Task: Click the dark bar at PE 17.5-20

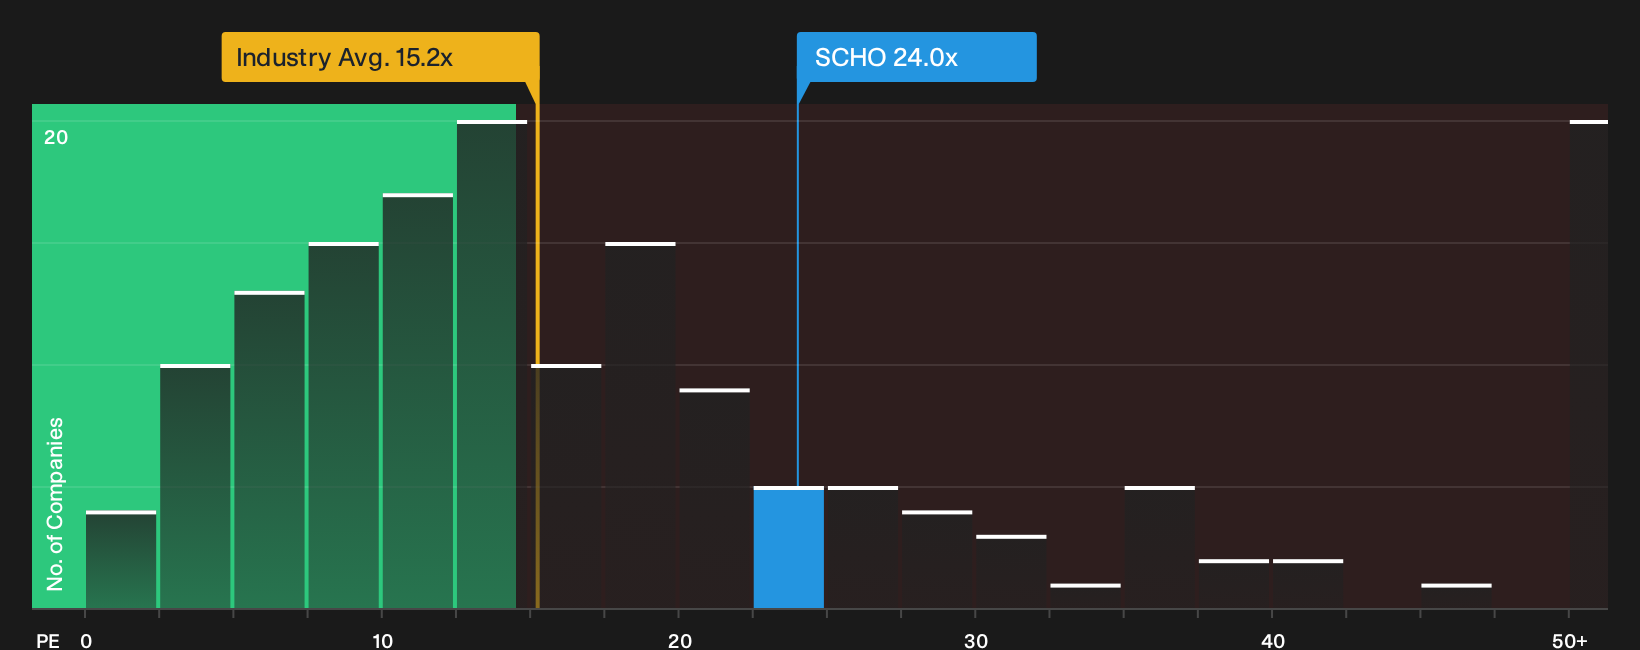Action: pos(641,426)
